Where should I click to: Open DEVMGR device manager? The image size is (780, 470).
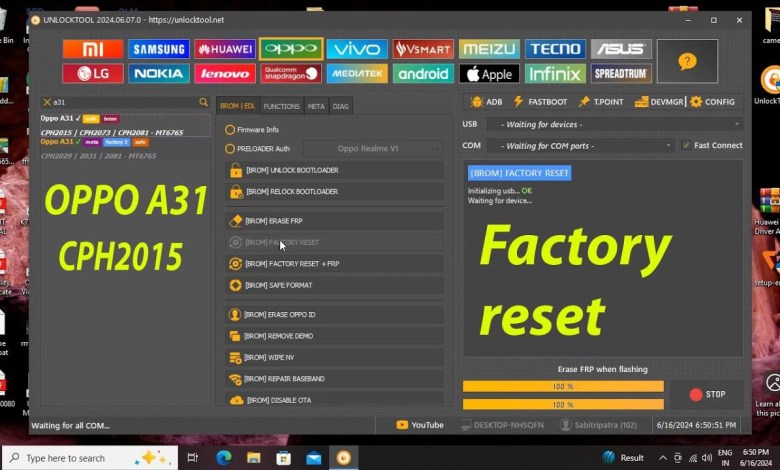point(659,101)
